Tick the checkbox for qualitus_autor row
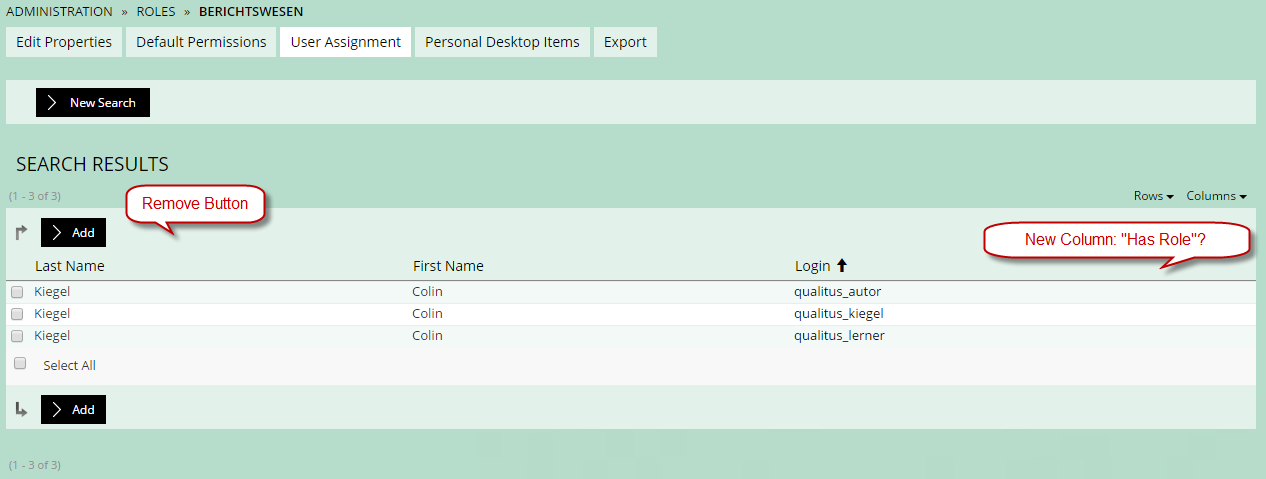This screenshot has height=479, width=1266. 17,292
